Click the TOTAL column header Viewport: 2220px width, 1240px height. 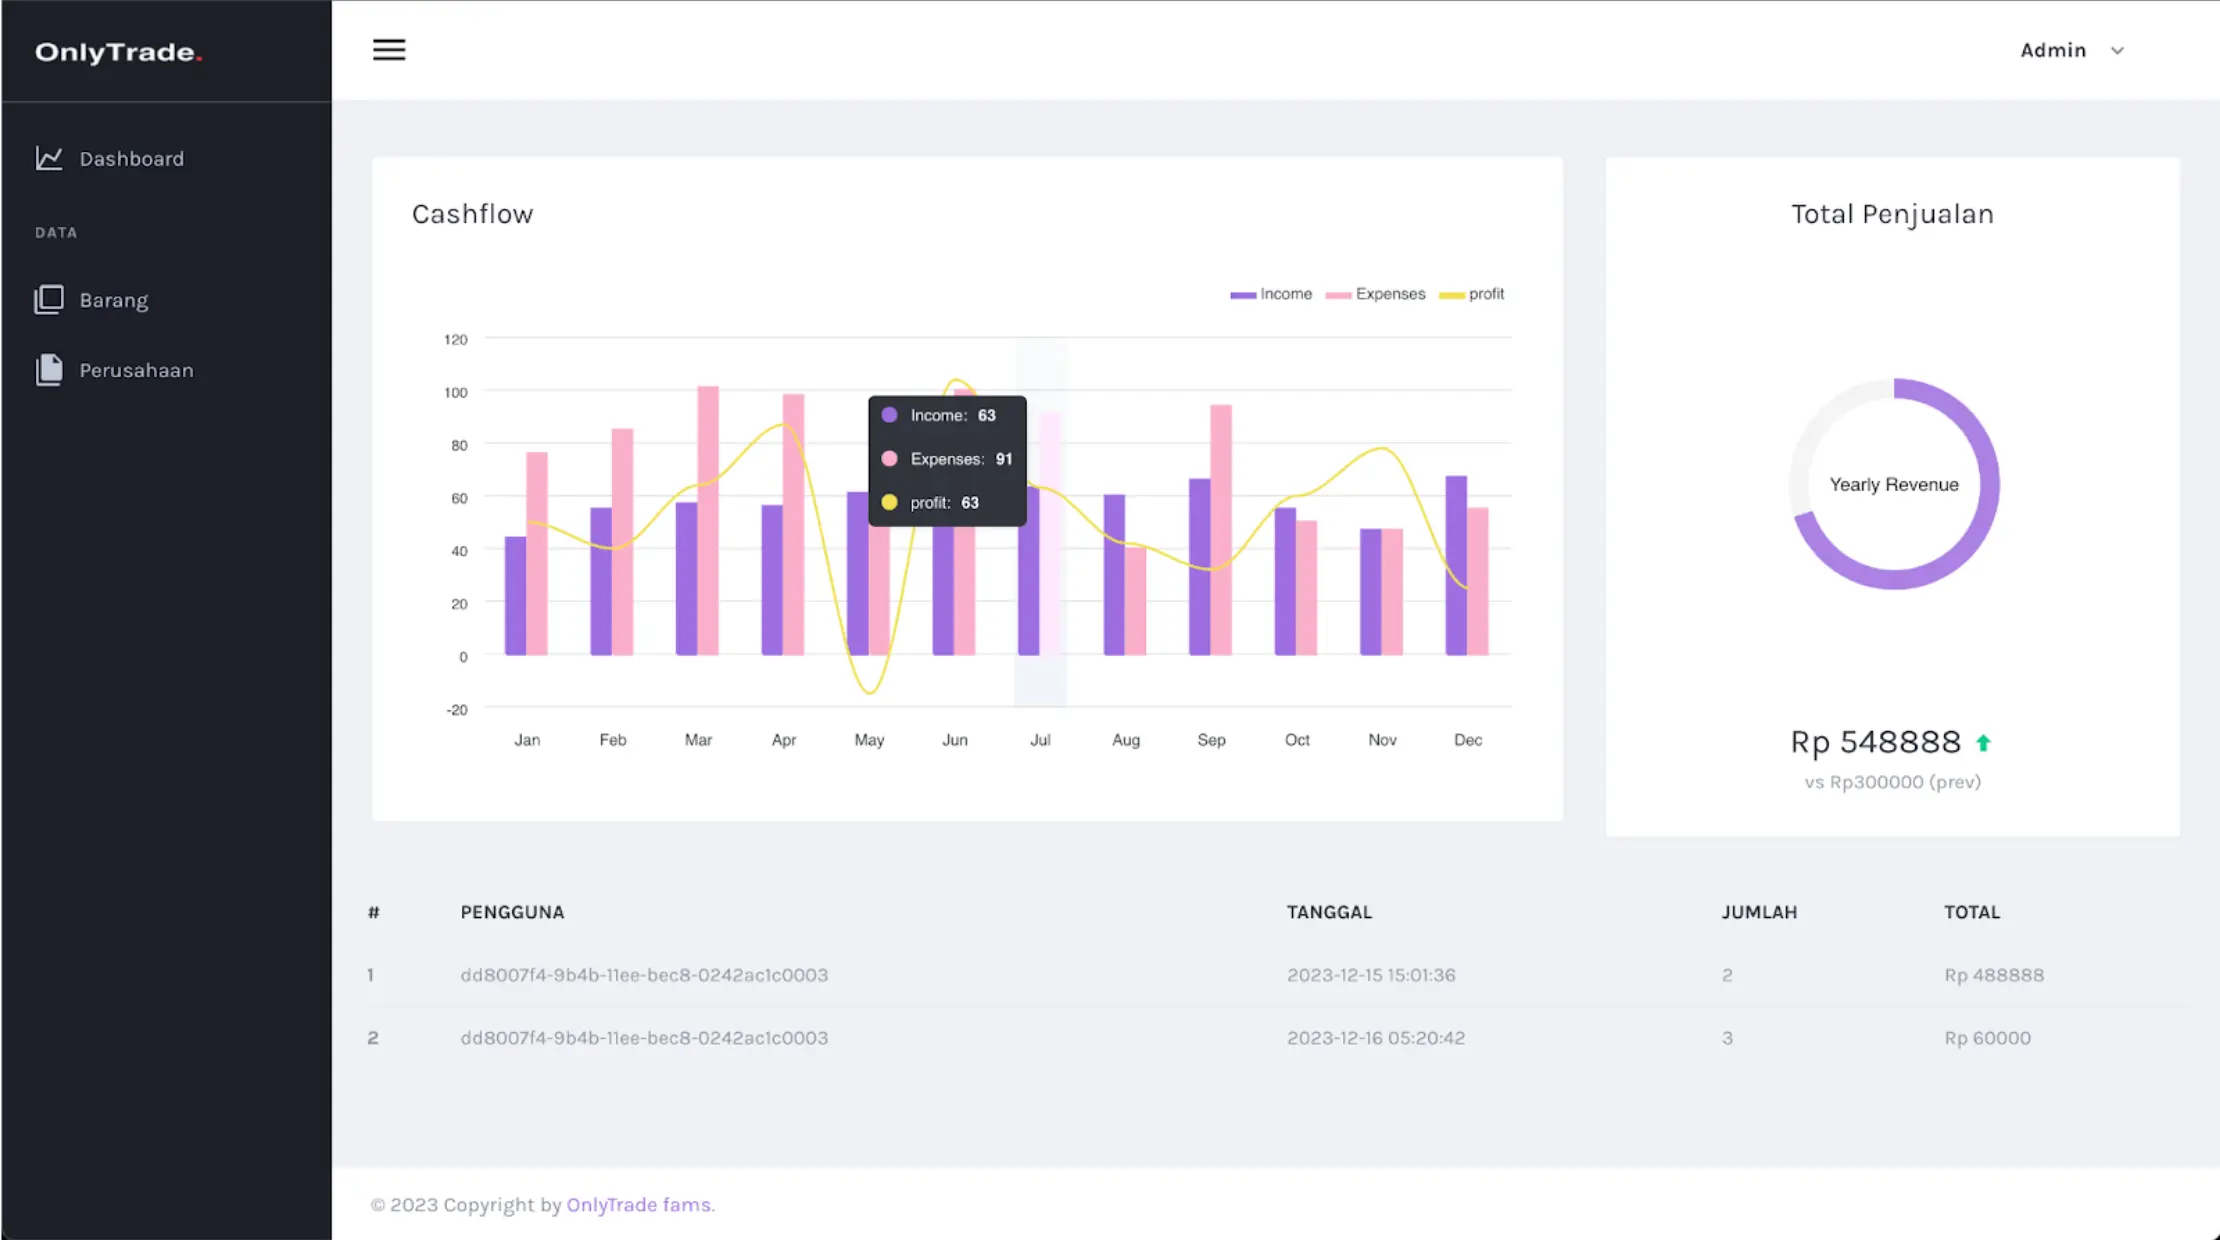[1972, 912]
